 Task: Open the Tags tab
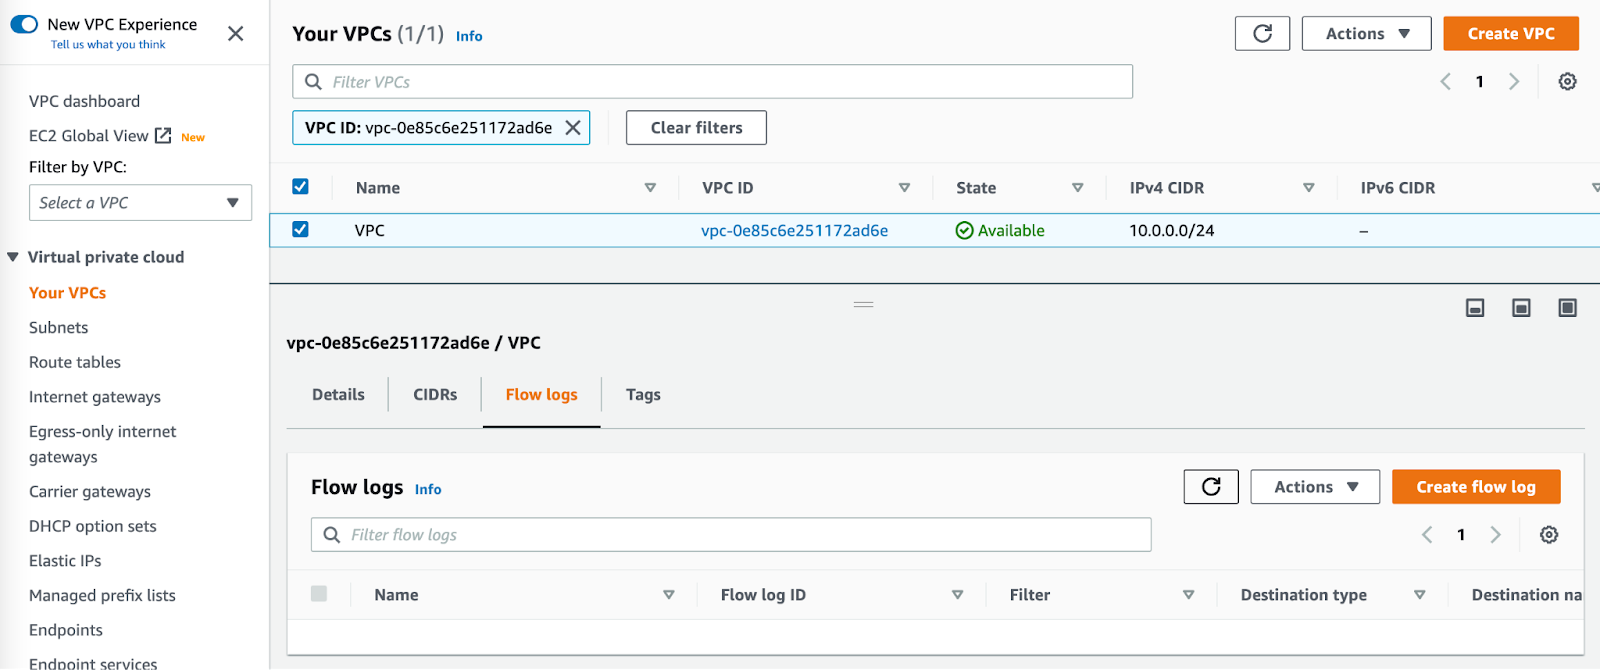pos(643,395)
